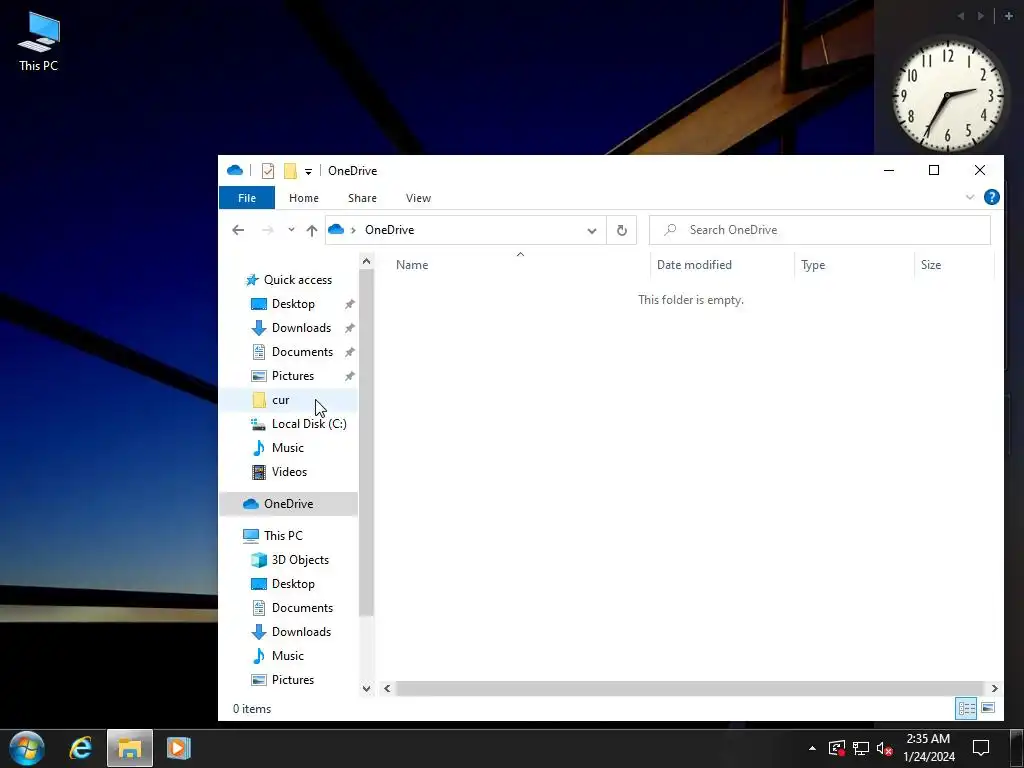Screen dimensions: 1024x768
Task: Open pinned Documents under Quick access
Action: coord(302,352)
